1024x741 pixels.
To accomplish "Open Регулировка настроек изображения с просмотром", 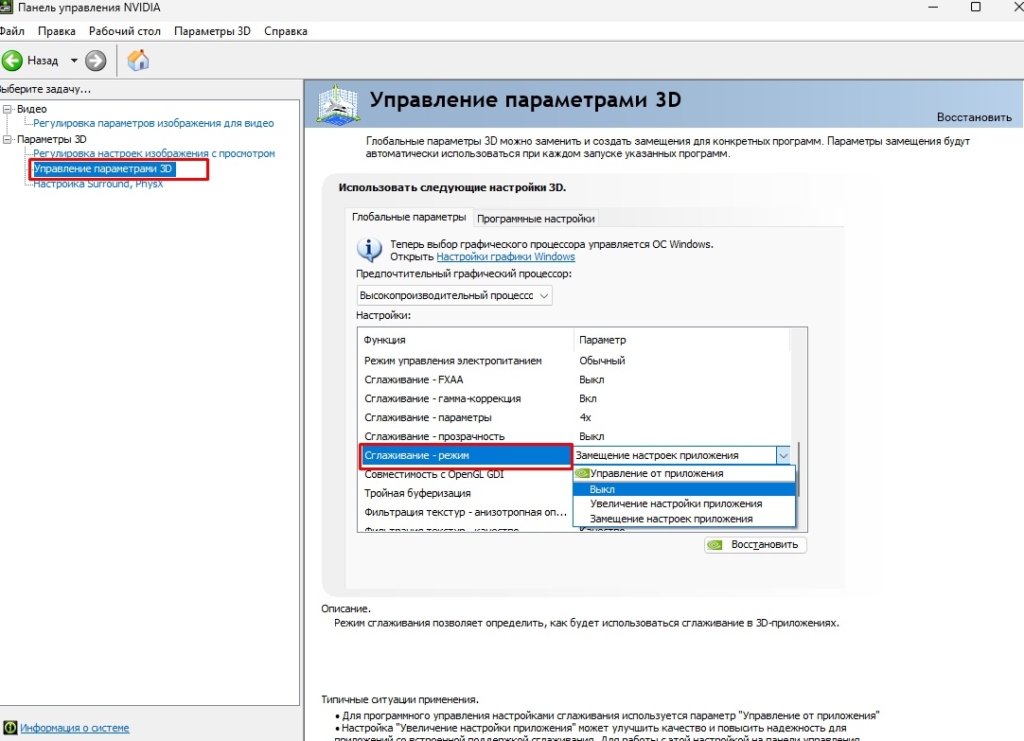I will [x=154, y=153].
